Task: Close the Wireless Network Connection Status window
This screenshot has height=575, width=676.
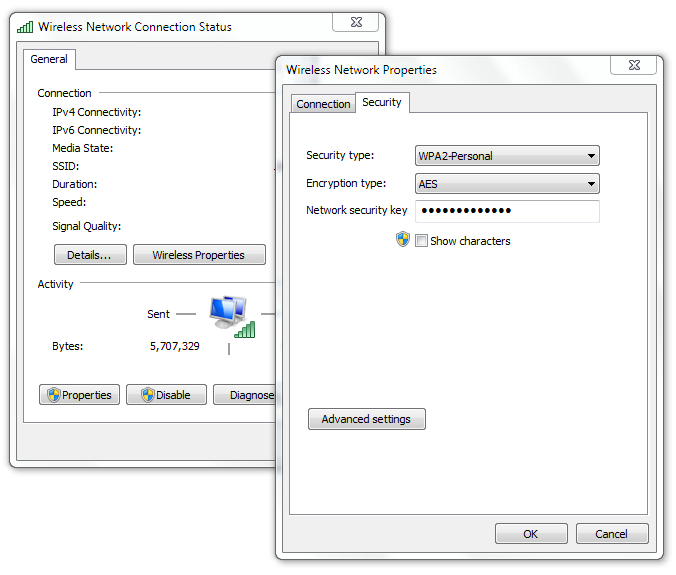Action: click(356, 22)
